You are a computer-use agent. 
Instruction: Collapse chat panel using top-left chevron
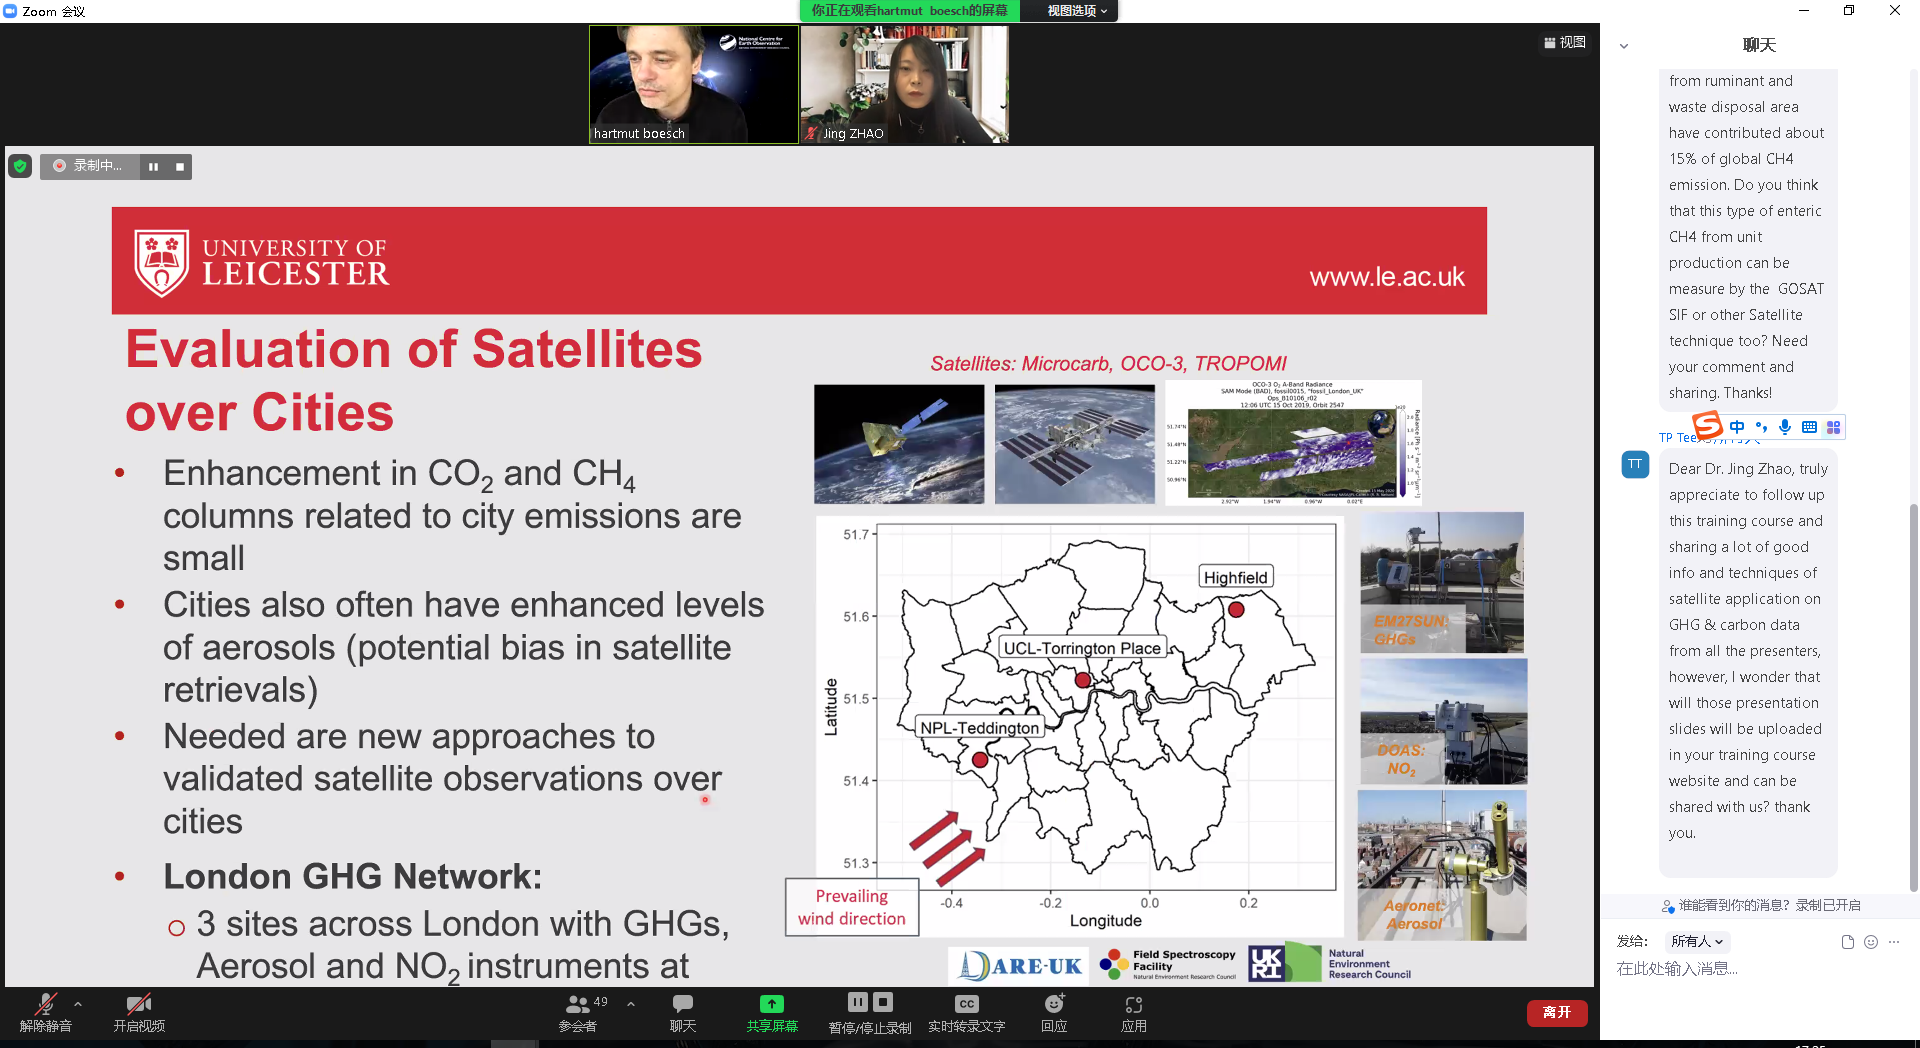[1624, 46]
